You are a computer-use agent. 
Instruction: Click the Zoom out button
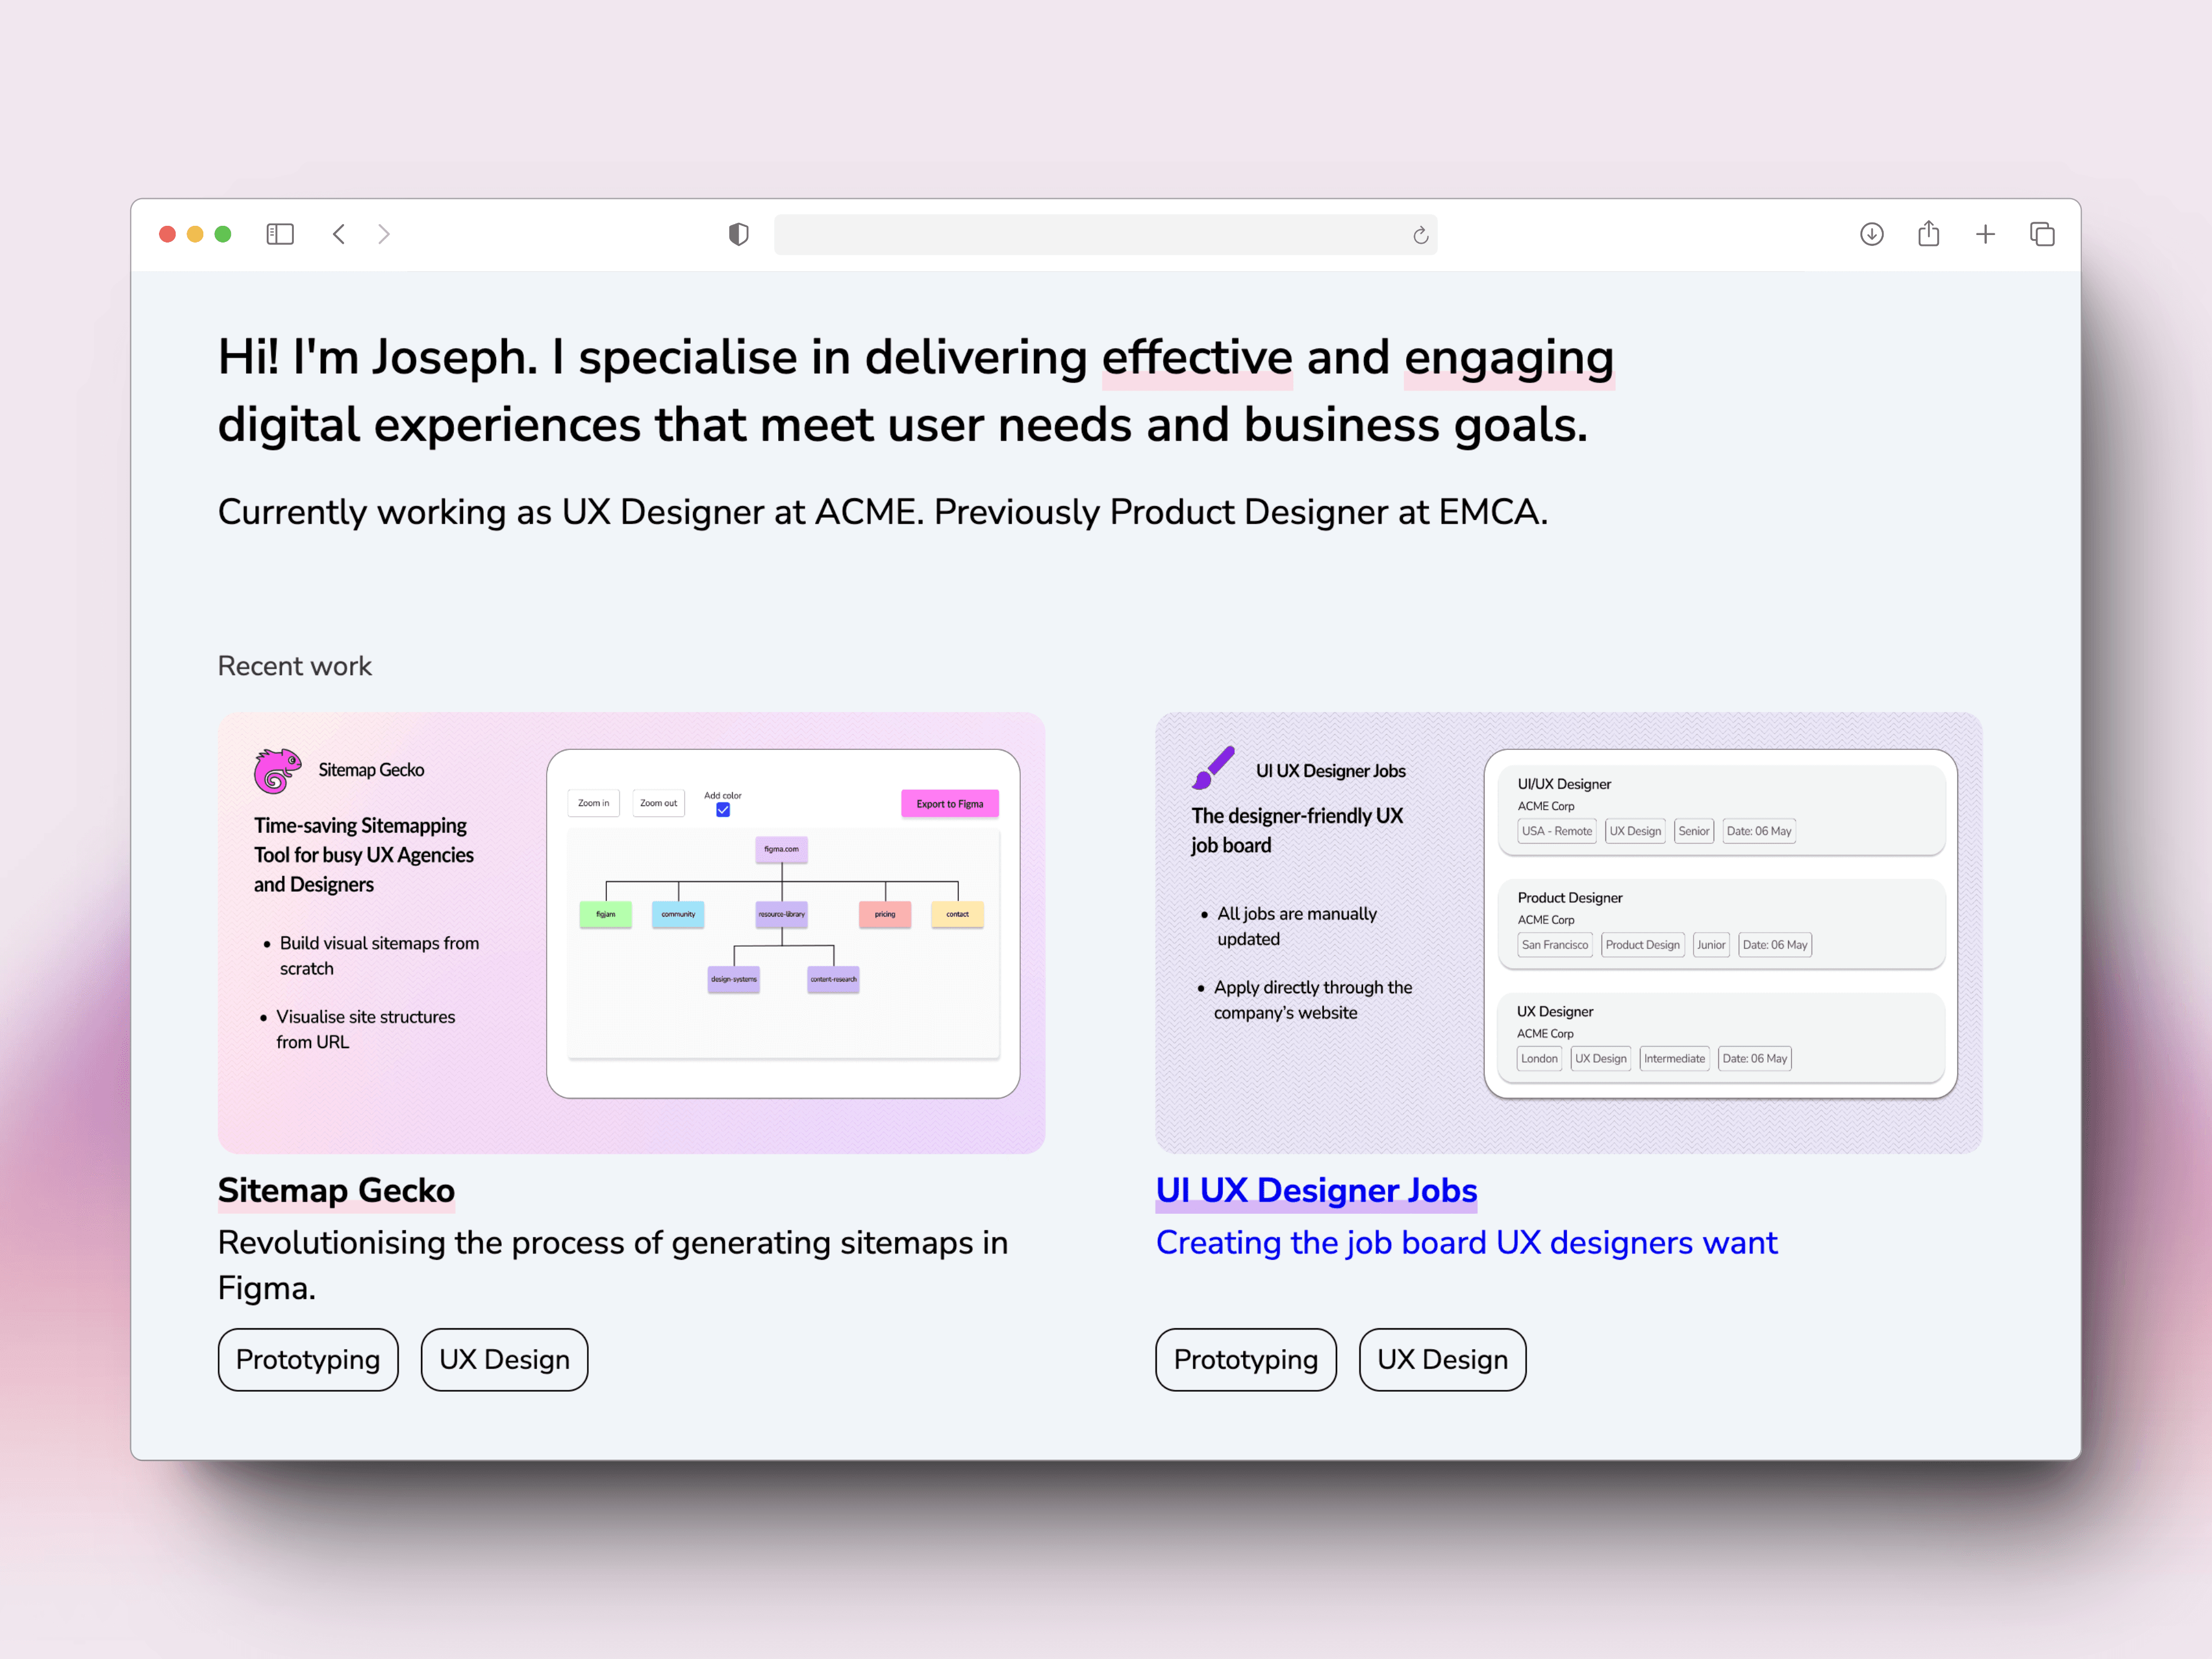pyautogui.click(x=658, y=803)
